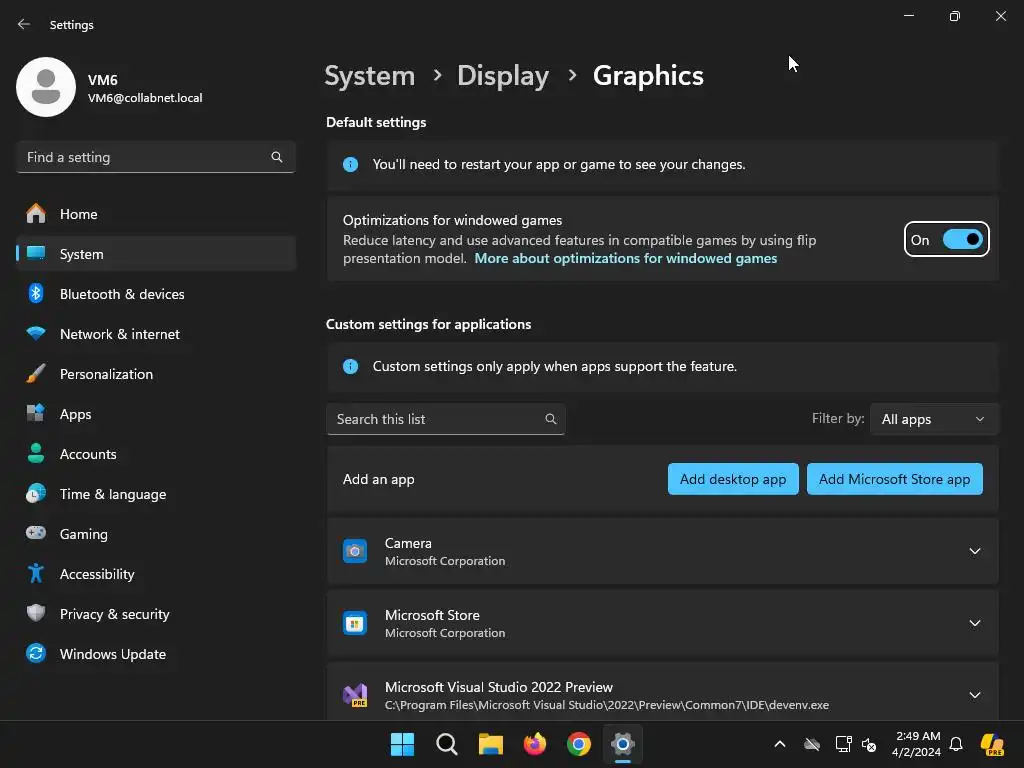
Task: Click the Accessibility figure icon
Action: [x=36, y=573]
